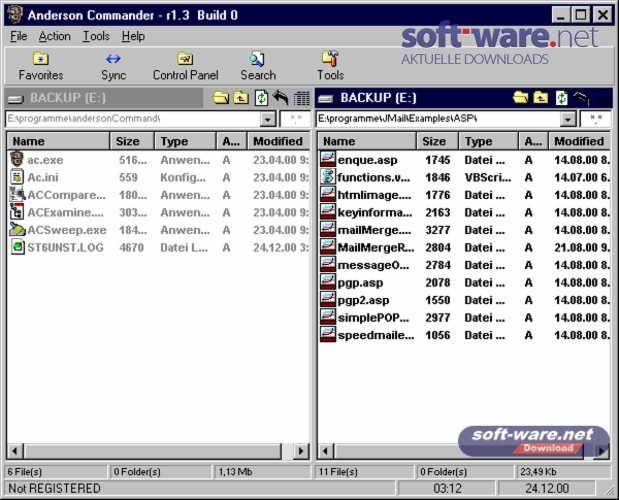Sort right panel by Name column
The width and height of the screenshot is (619, 500).
point(367,141)
